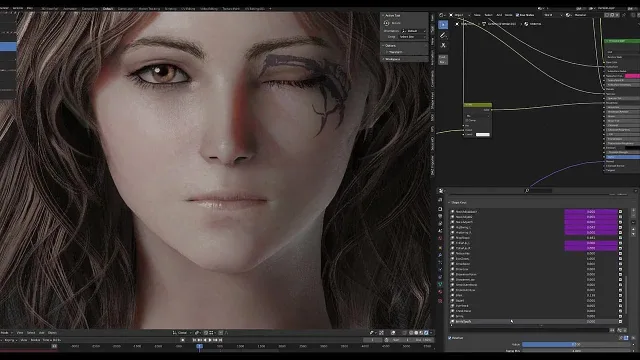
Task: Open the node editor Add menu
Action: pos(499,15)
